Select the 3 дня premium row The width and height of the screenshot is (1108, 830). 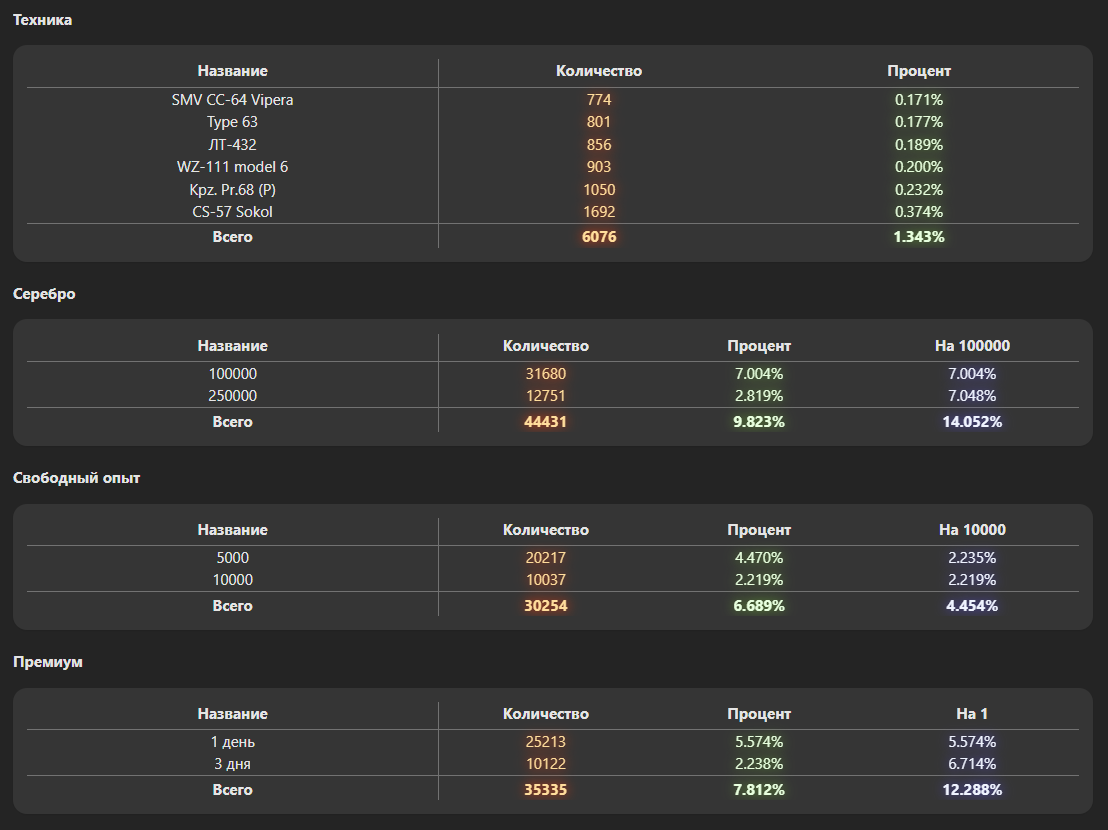tap(232, 764)
